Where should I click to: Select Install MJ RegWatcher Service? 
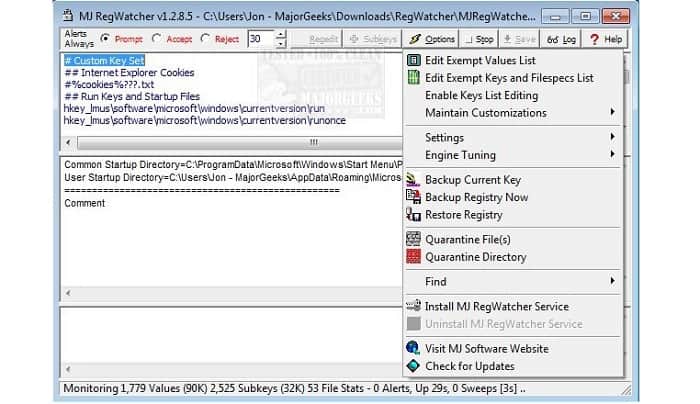tap(513, 306)
